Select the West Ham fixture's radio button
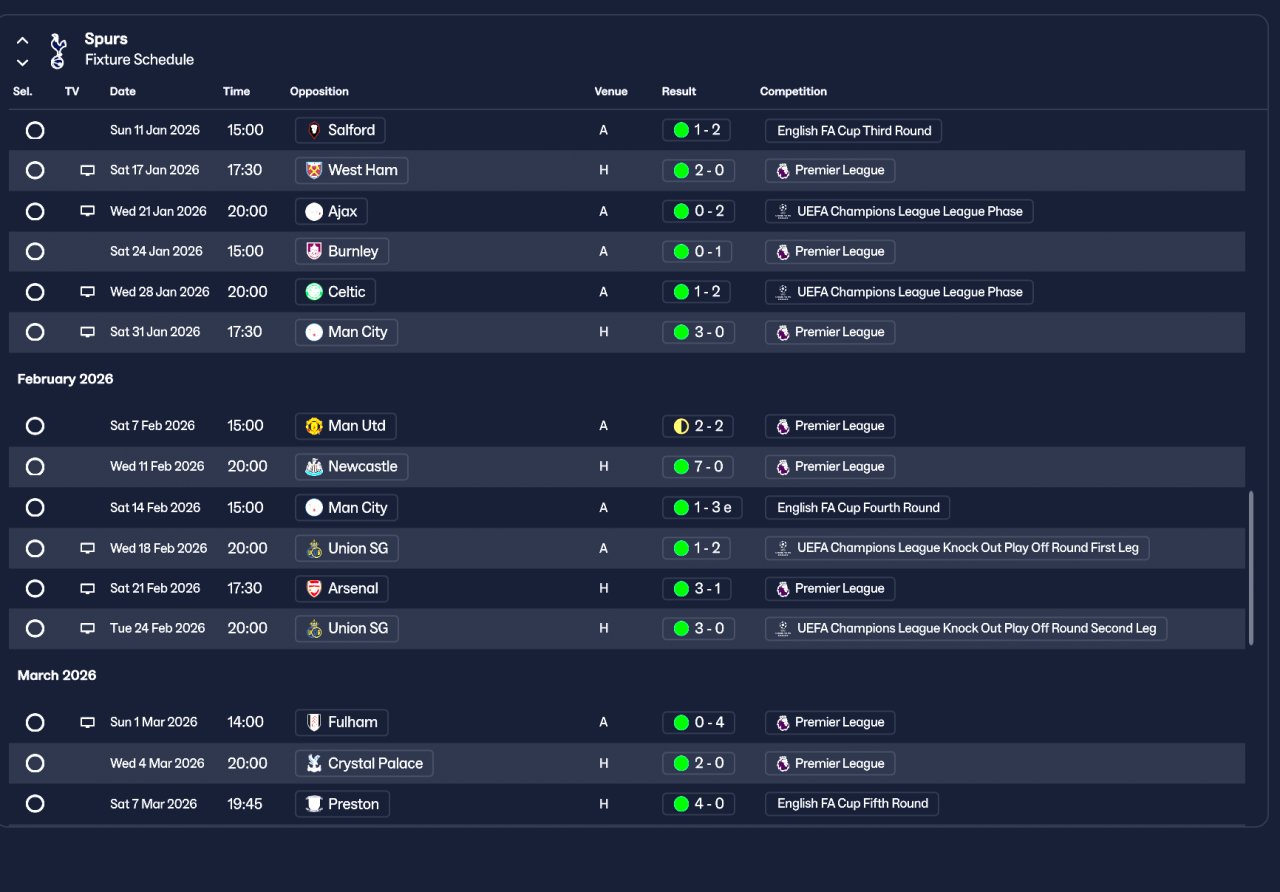1280x892 pixels. (35, 170)
